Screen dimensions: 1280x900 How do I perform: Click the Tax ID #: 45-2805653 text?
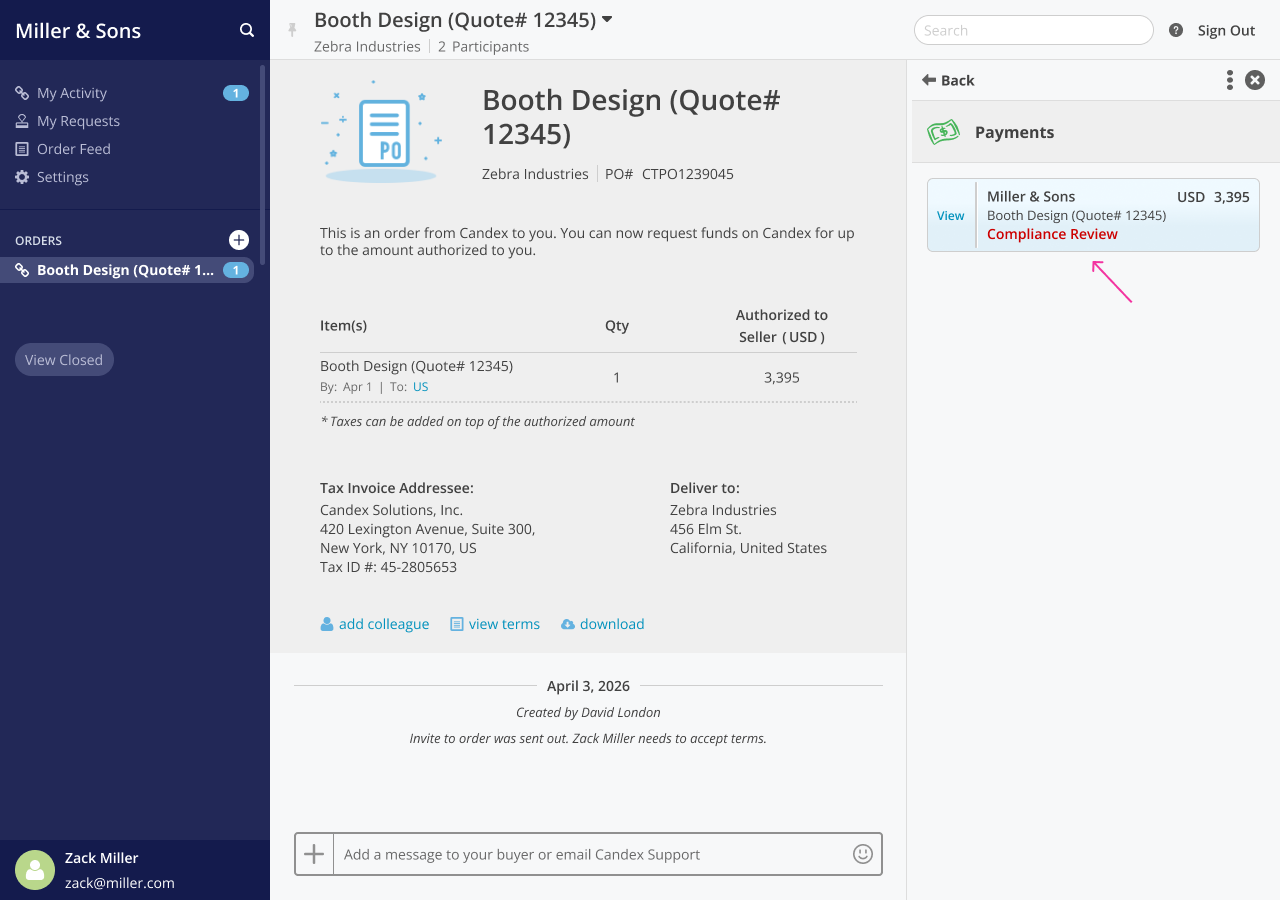(388, 567)
